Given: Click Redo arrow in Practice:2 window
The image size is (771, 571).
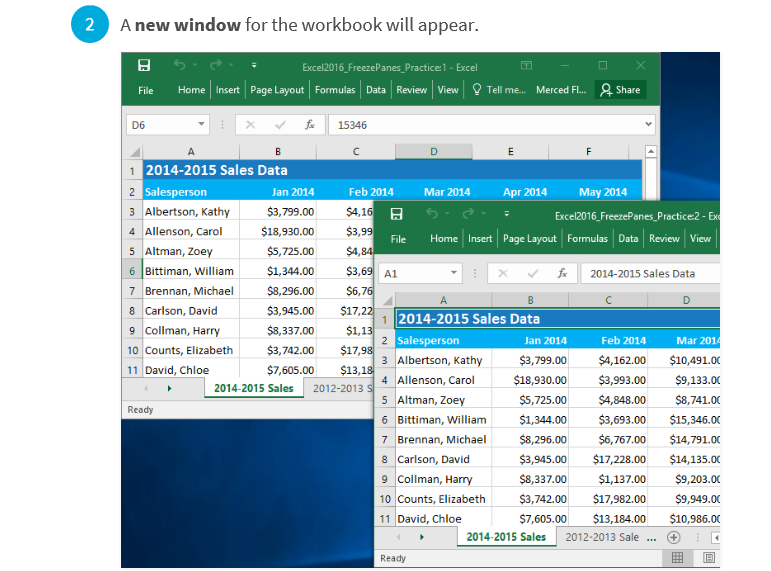Looking at the screenshot, I should (468, 213).
